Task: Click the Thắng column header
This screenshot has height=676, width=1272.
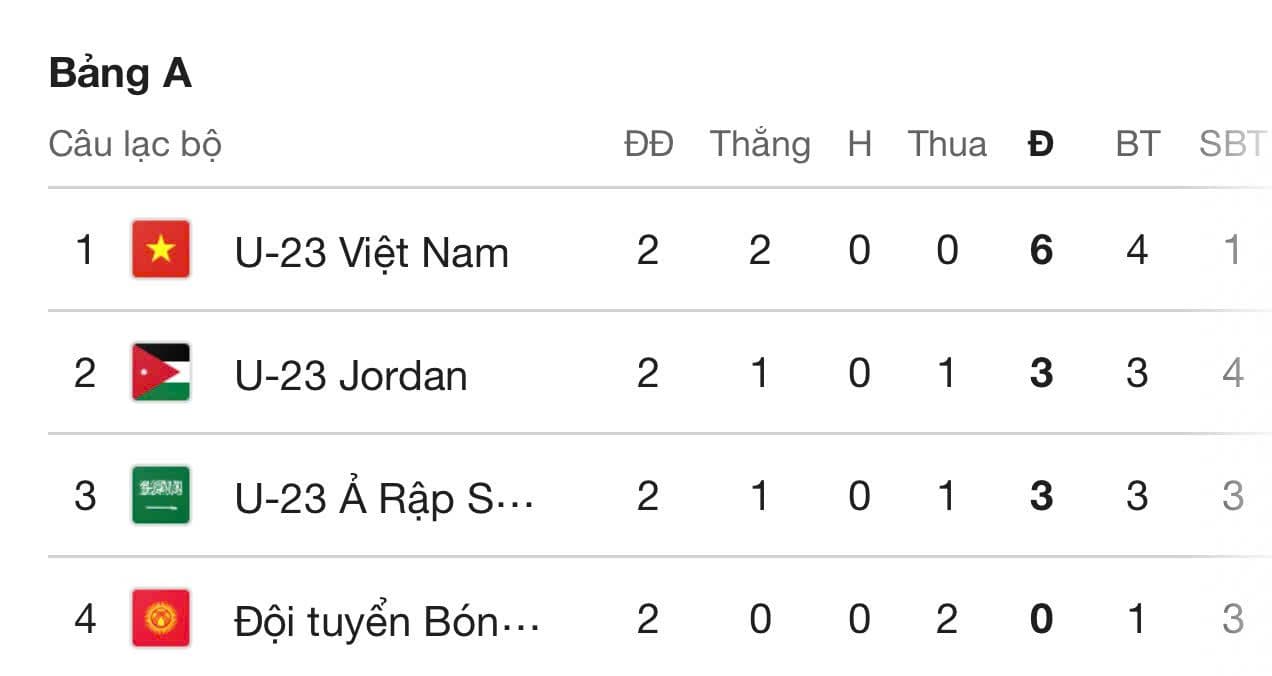Action: point(760,145)
